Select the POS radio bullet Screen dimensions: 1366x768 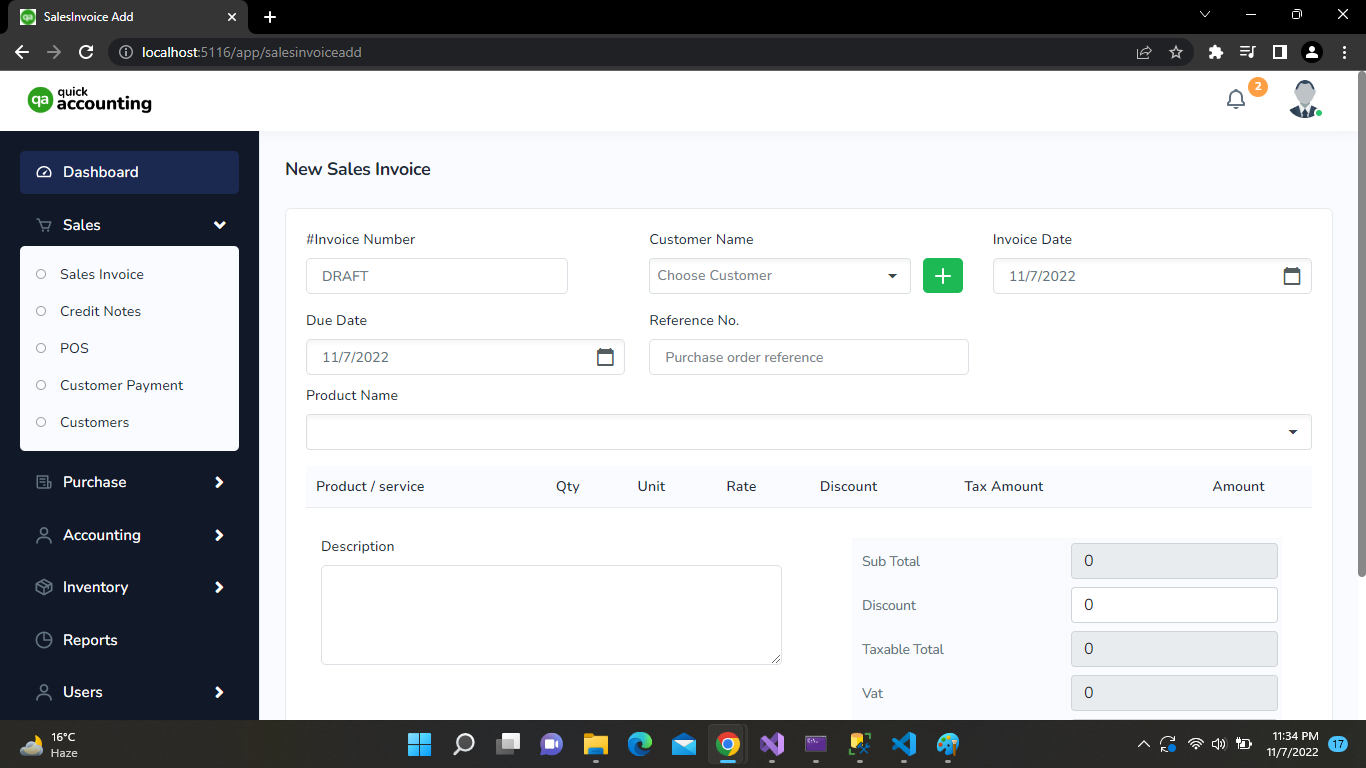[x=41, y=348]
